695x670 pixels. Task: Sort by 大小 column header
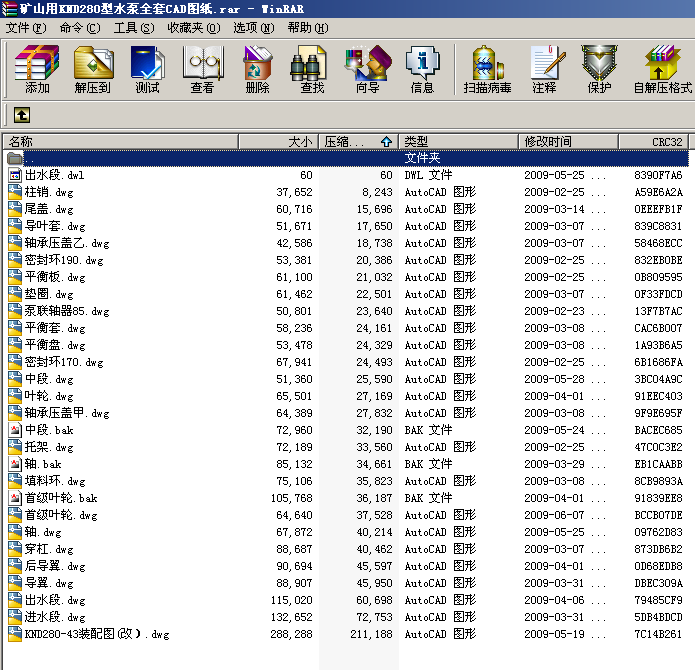pyautogui.click(x=278, y=142)
